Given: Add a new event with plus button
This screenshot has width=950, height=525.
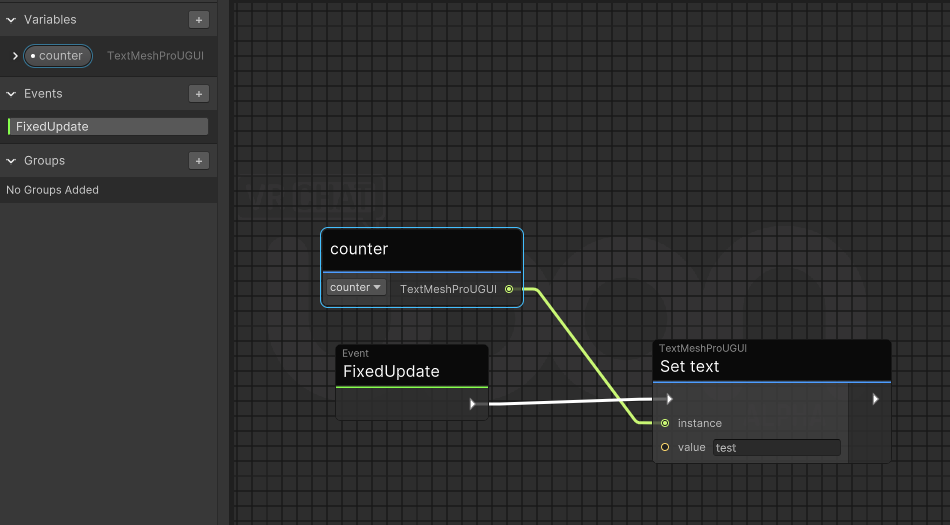Looking at the screenshot, I should coord(199,94).
